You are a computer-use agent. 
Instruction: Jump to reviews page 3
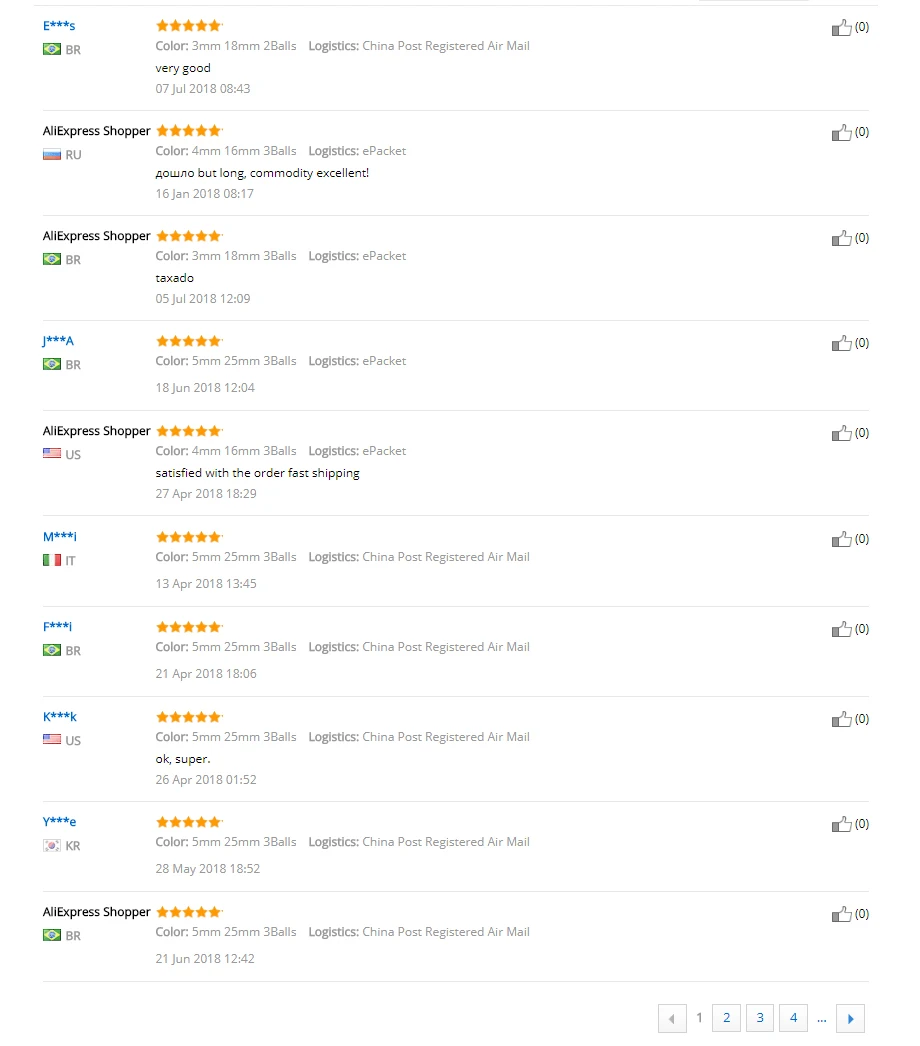click(760, 1018)
